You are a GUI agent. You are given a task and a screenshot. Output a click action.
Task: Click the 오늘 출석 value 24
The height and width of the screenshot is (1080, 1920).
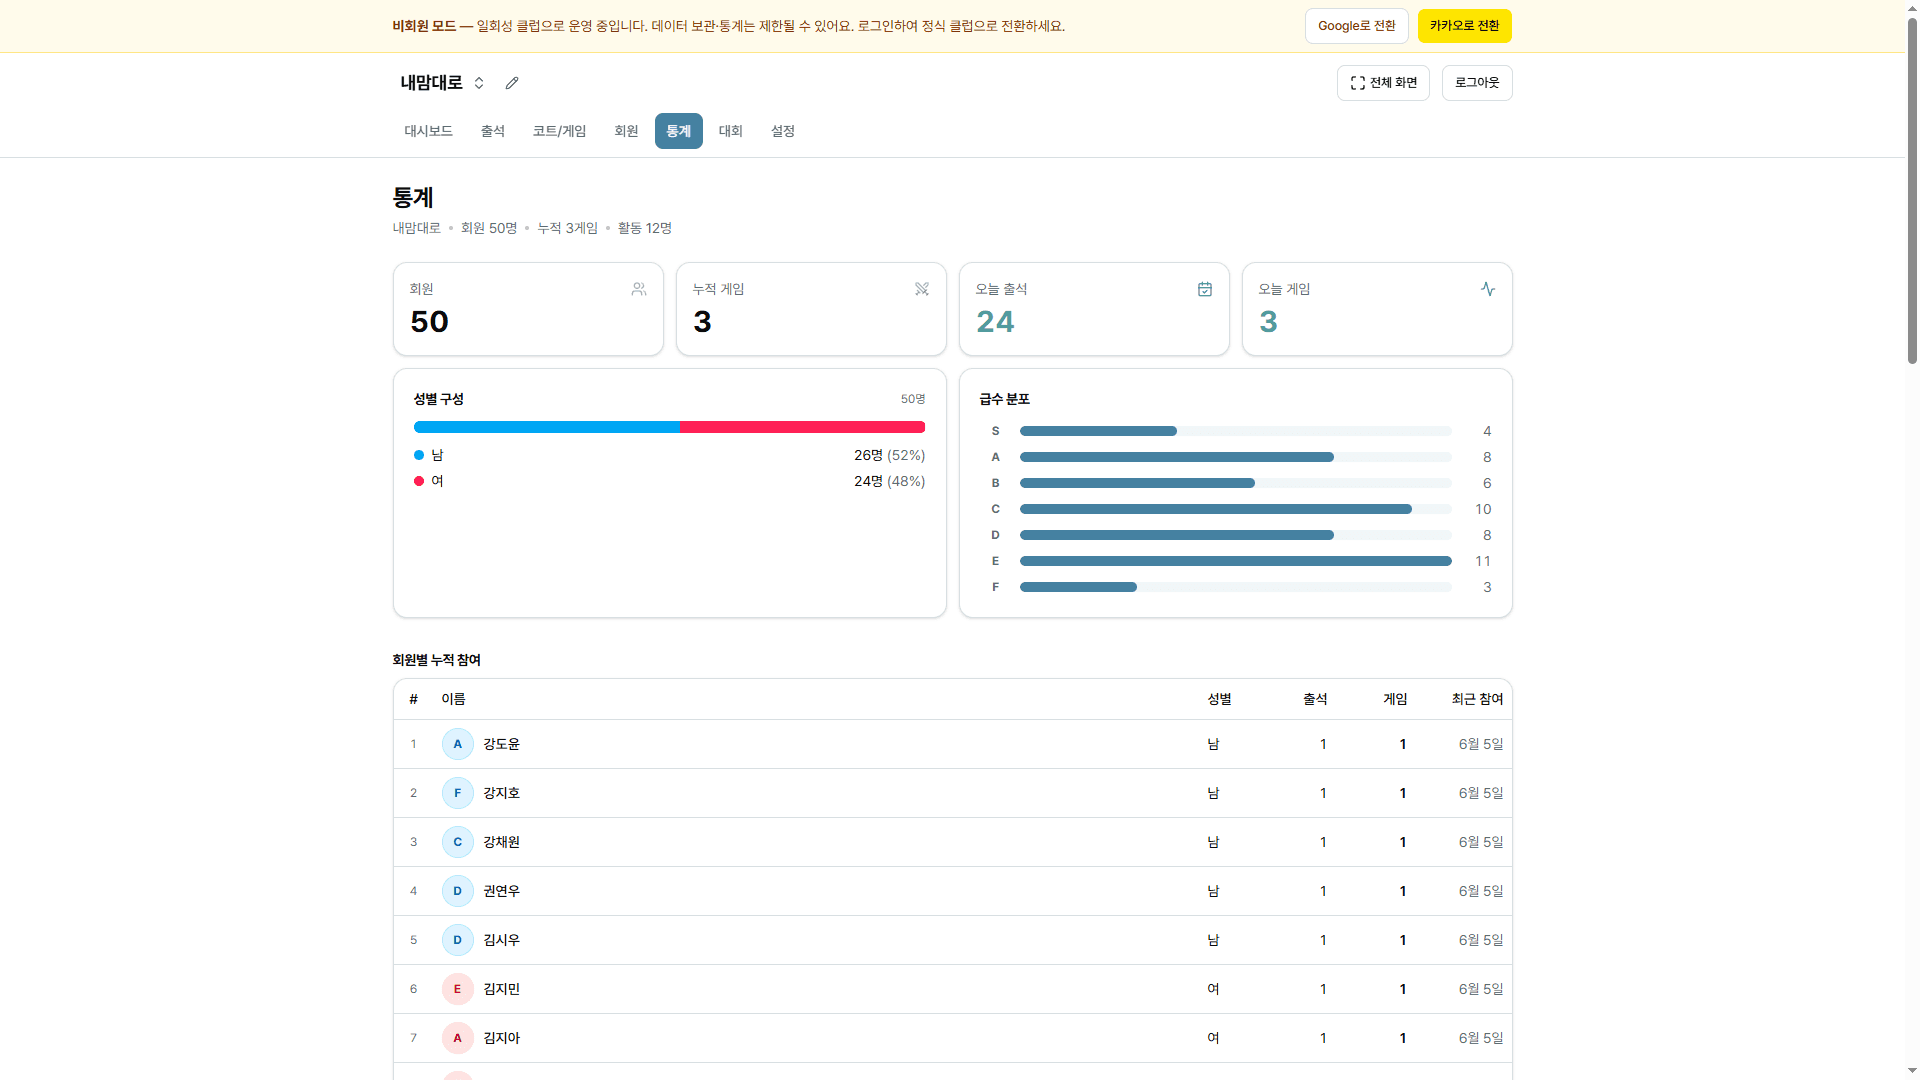[x=995, y=322]
